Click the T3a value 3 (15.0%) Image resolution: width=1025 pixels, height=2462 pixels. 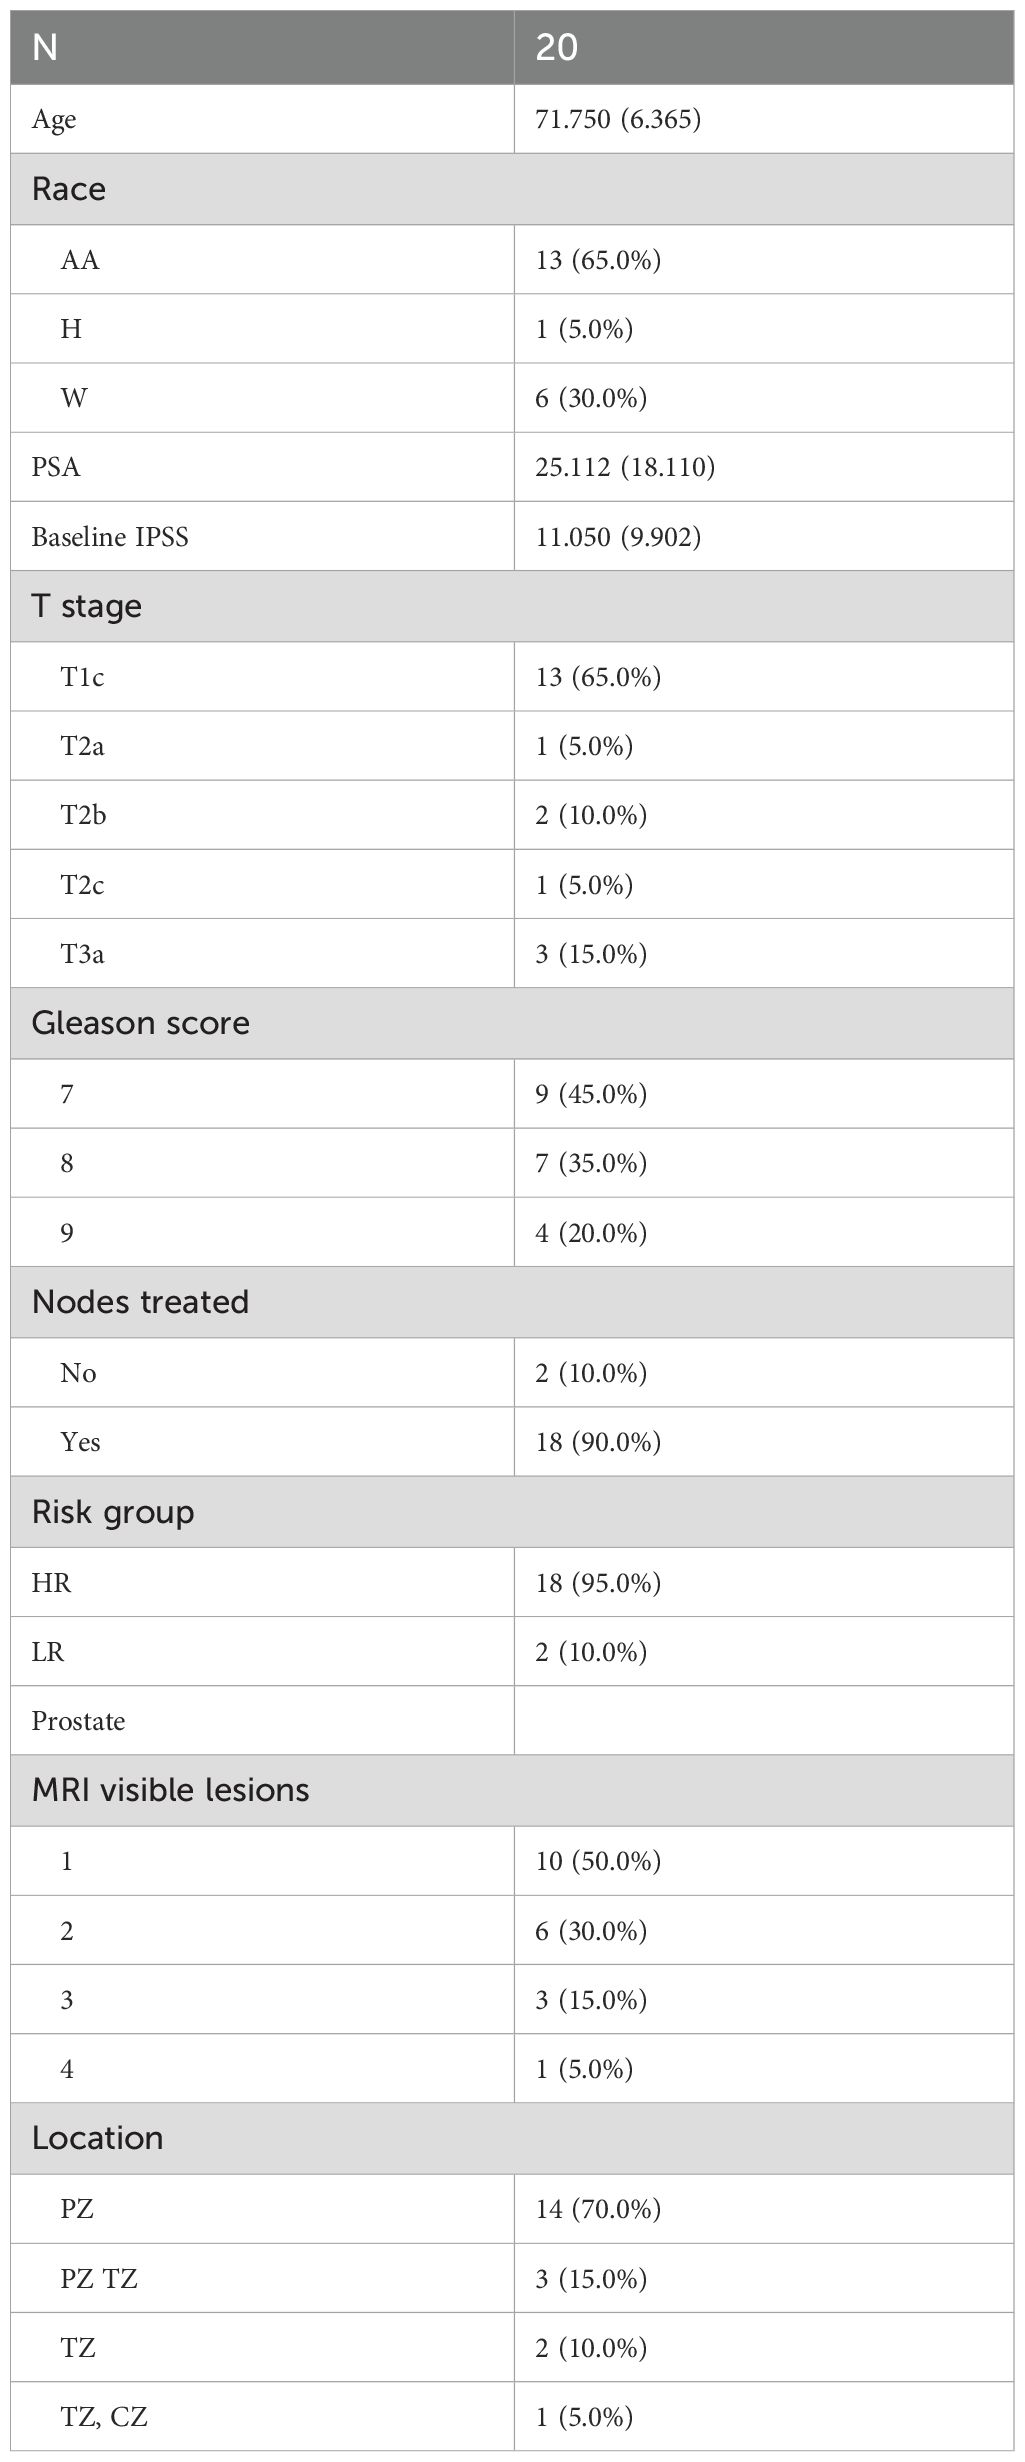coord(591,954)
